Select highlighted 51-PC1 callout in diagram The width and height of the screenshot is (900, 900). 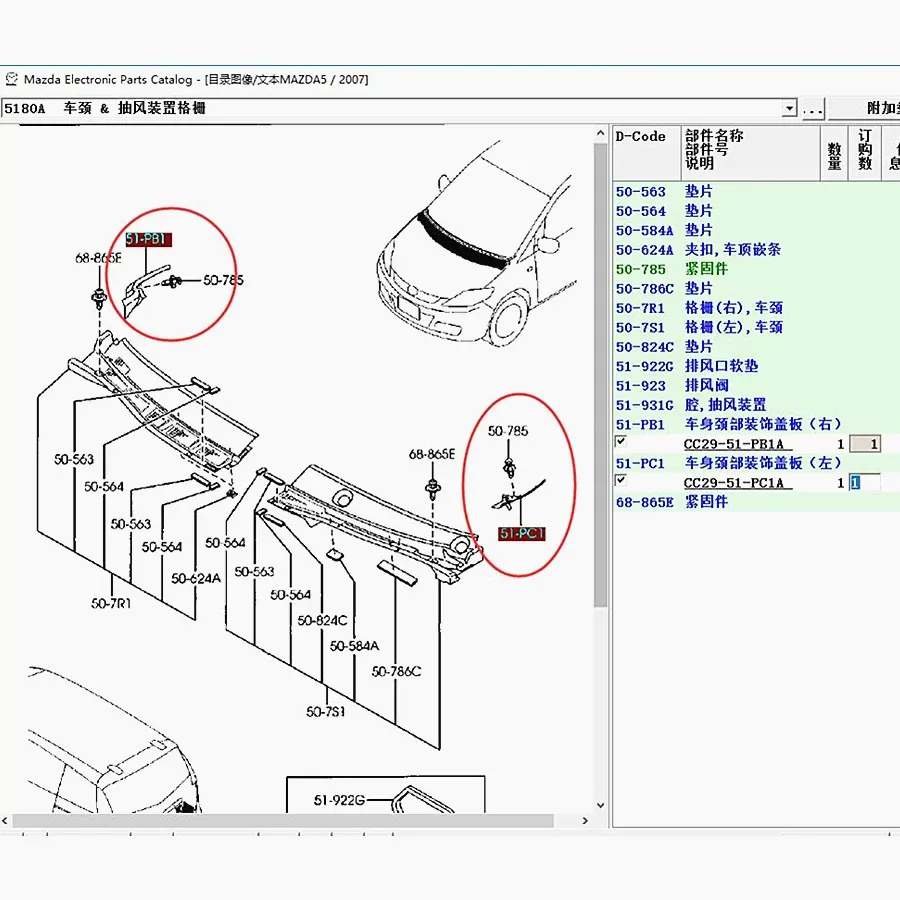click(522, 534)
